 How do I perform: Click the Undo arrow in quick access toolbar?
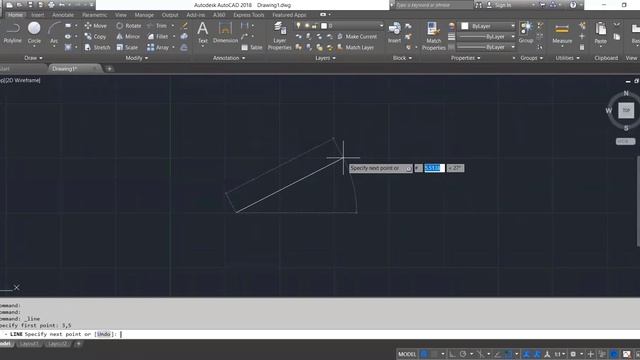pos(62,5)
